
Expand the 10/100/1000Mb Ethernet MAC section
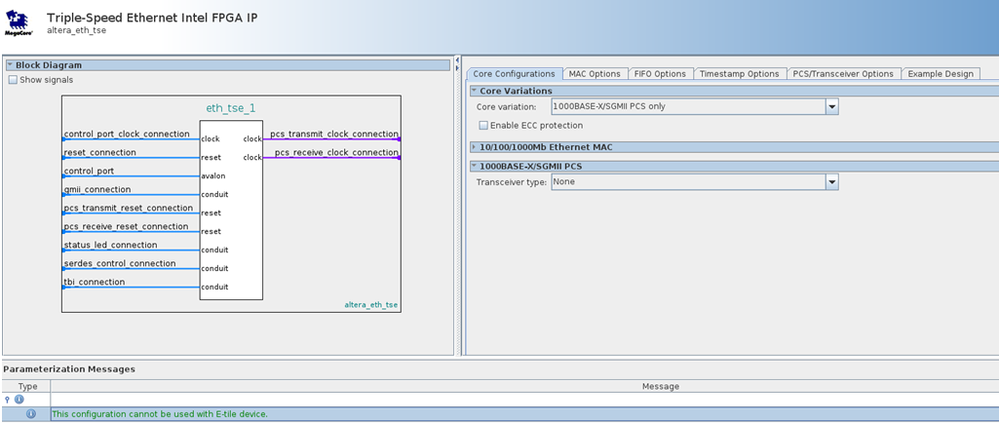point(474,147)
